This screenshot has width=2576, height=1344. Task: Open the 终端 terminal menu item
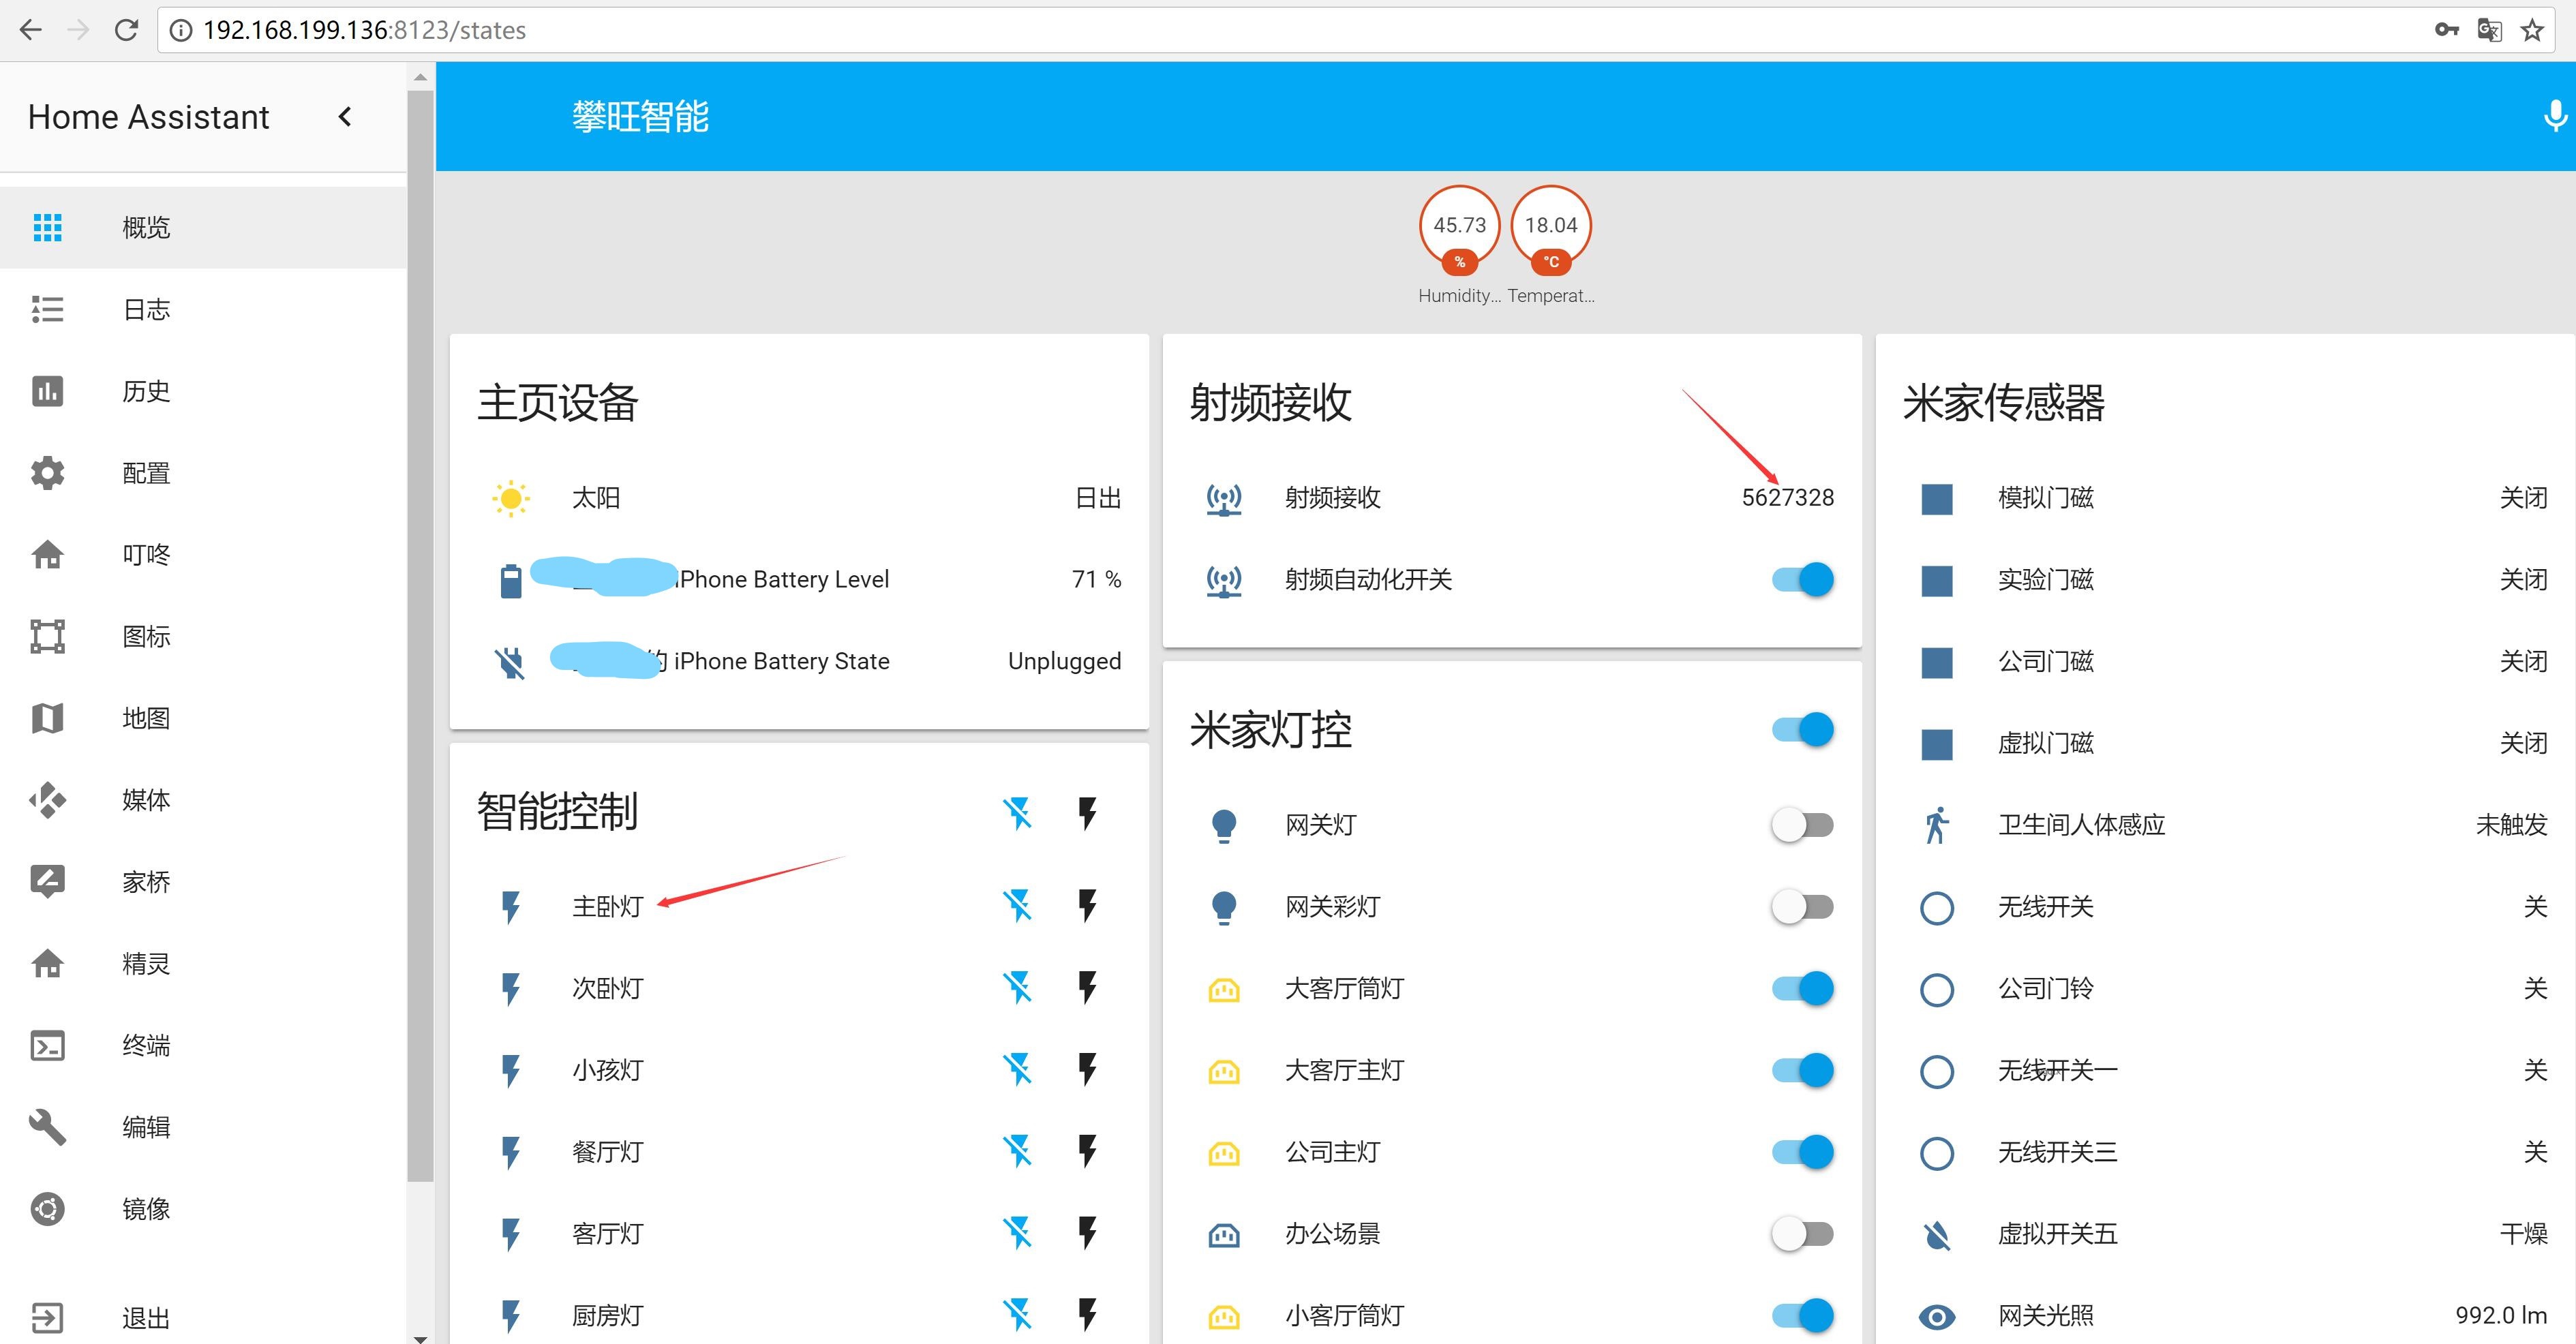[x=203, y=1046]
